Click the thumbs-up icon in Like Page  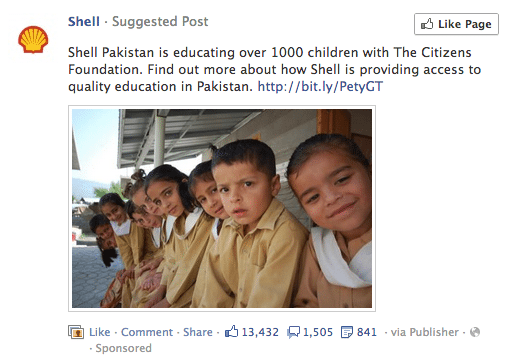pyautogui.click(x=427, y=24)
